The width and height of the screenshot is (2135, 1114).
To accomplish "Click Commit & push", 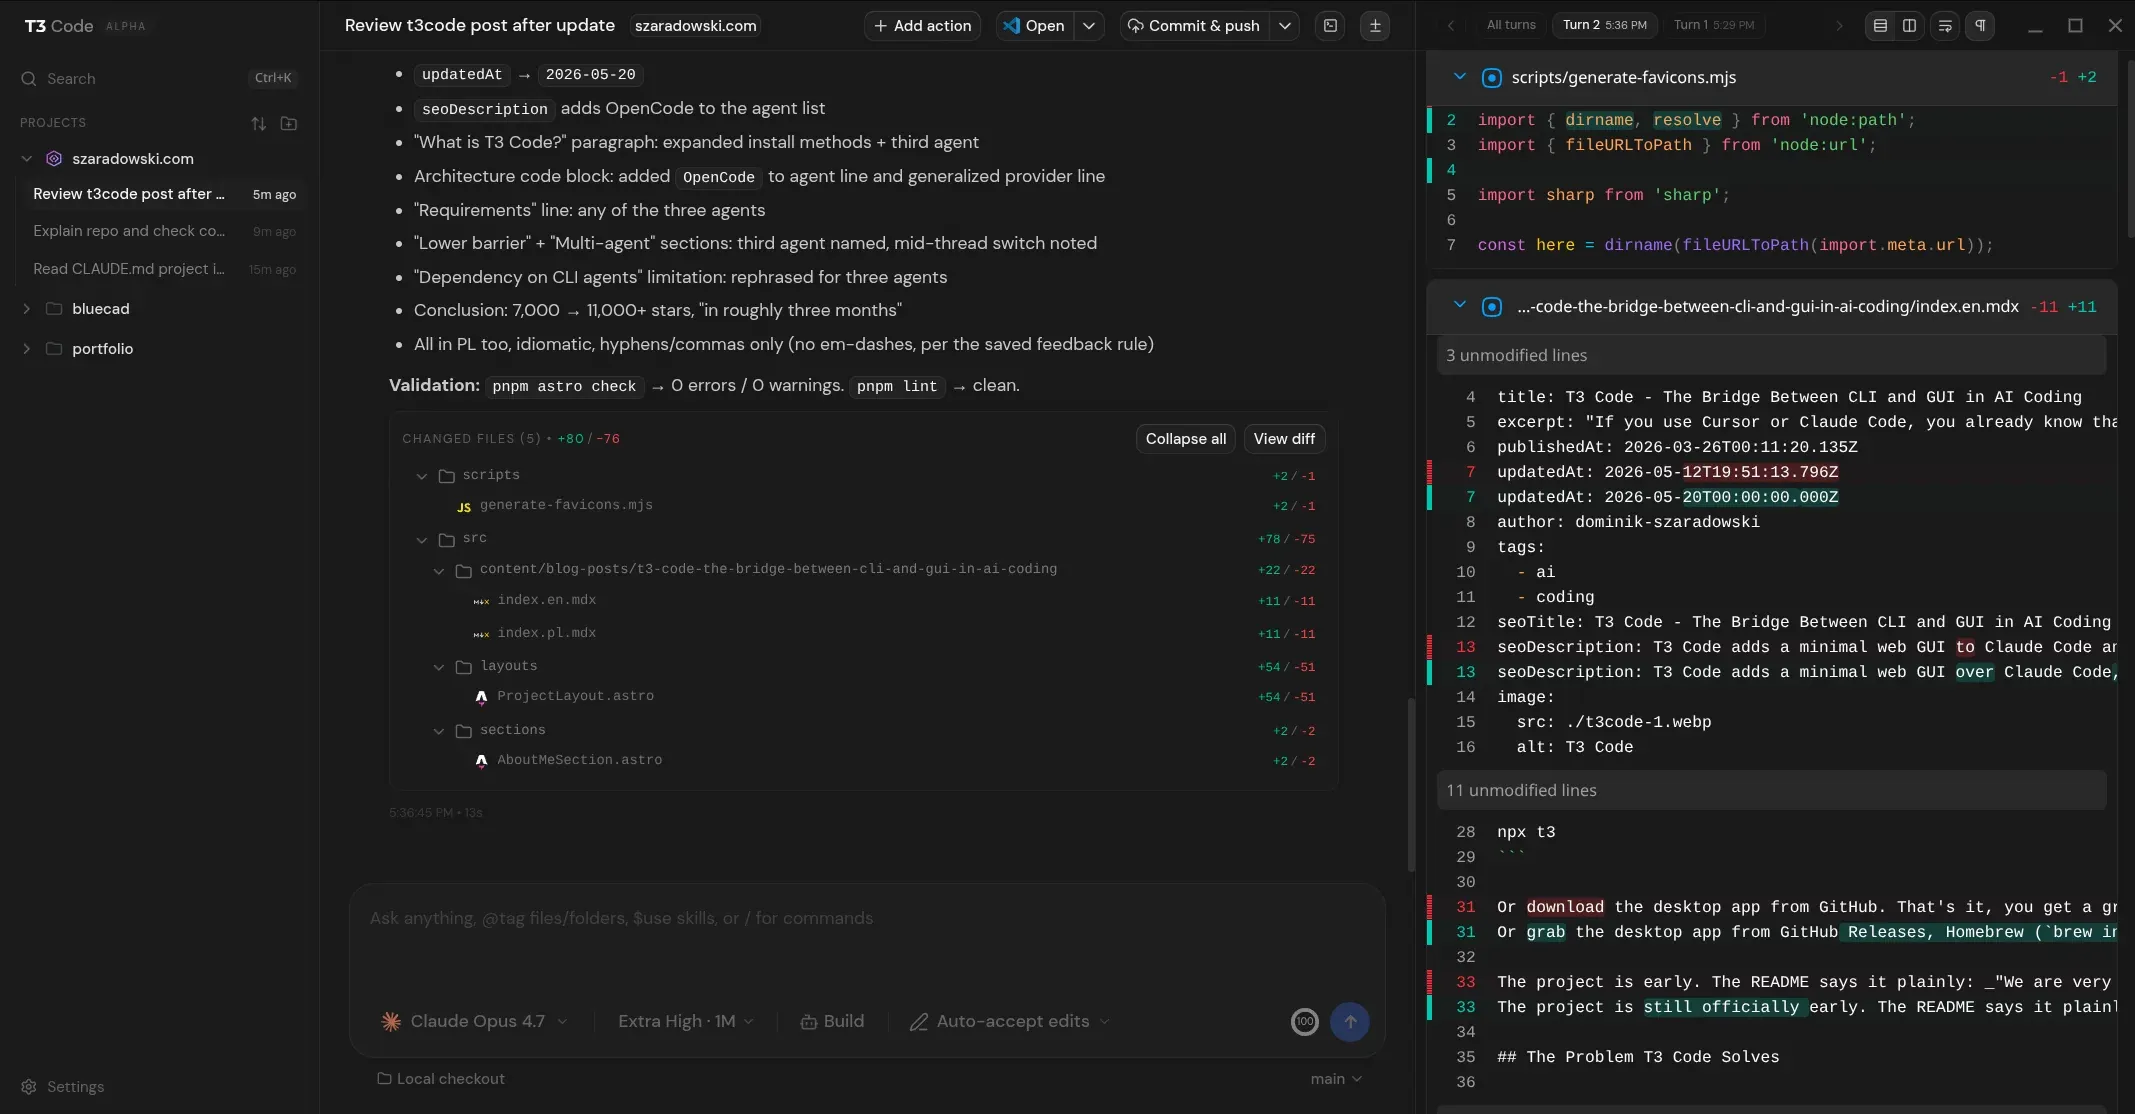I will [1194, 26].
